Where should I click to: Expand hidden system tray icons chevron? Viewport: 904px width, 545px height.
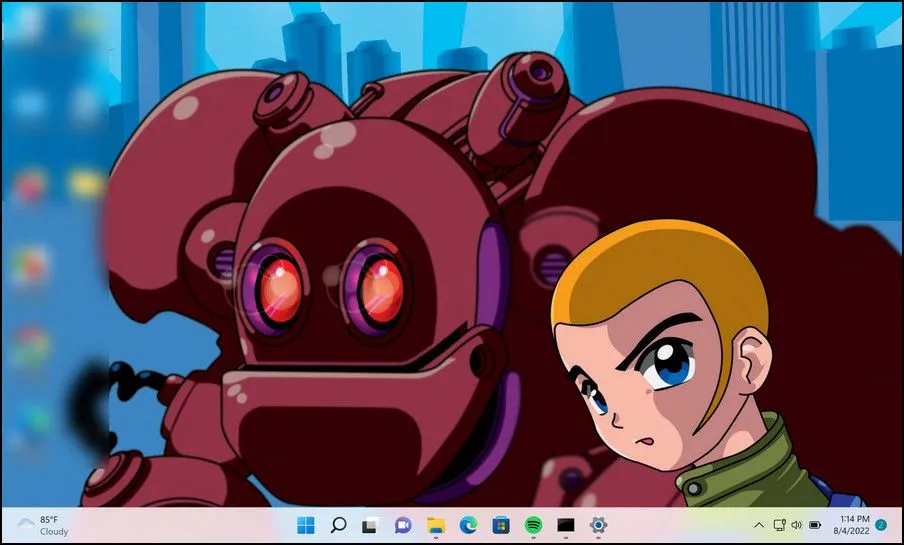(x=759, y=525)
